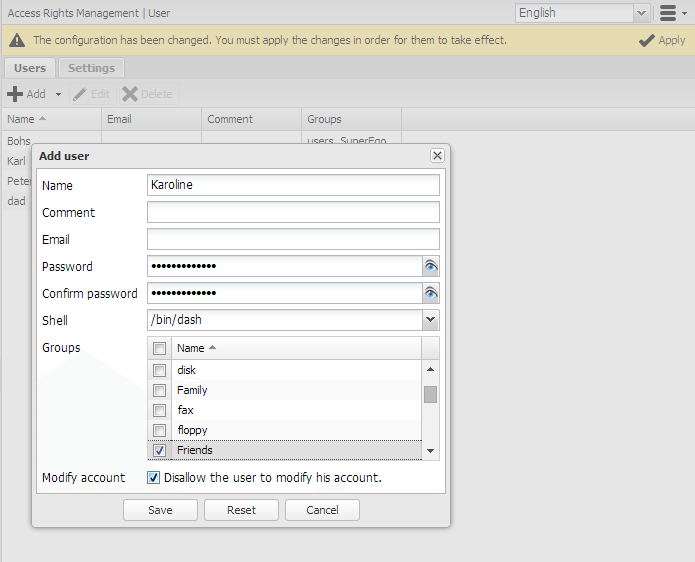The width and height of the screenshot is (695, 562).
Task: Check the floppy group checkbox
Action: (159, 430)
